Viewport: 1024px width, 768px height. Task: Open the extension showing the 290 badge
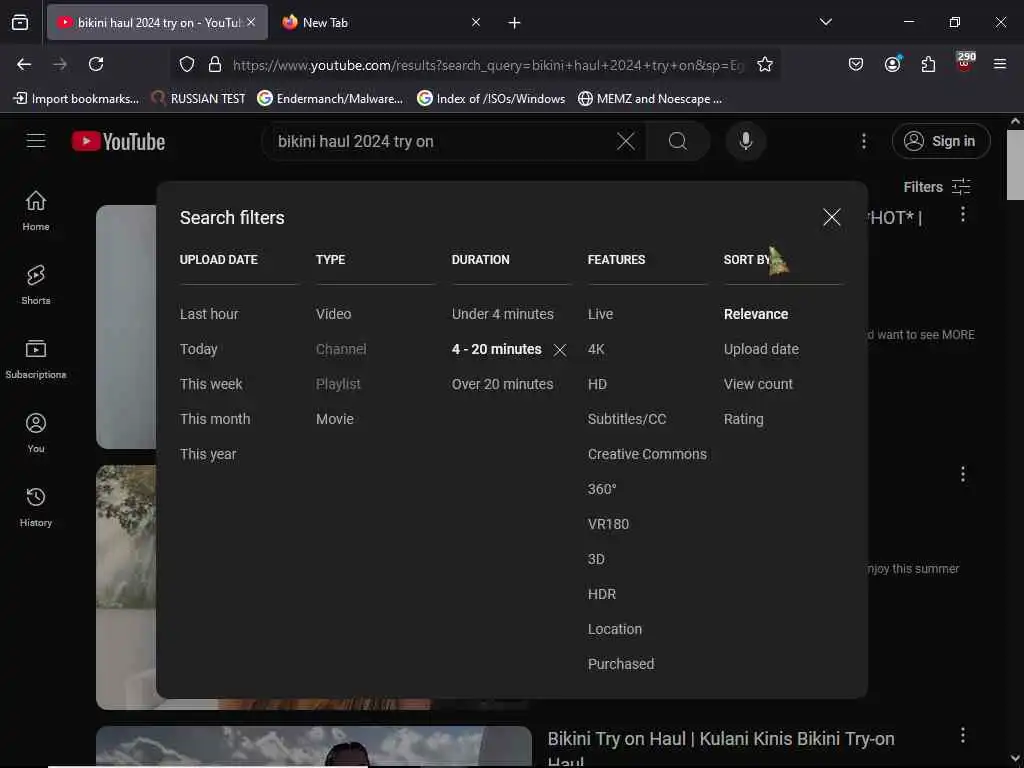(x=965, y=62)
